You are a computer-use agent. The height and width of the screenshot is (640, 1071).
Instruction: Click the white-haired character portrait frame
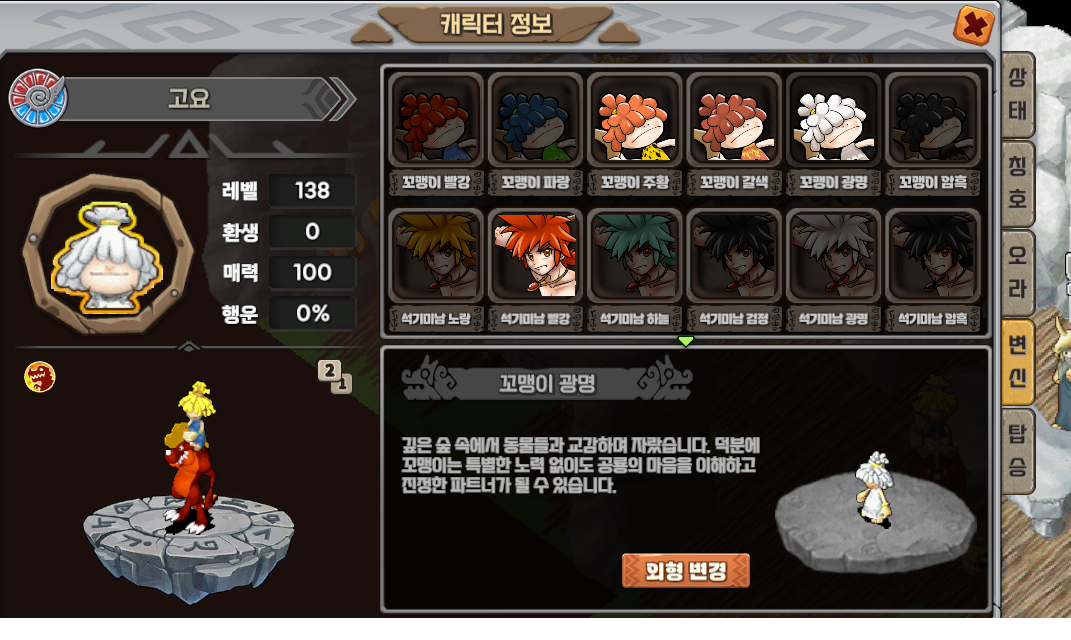[108, 254]
